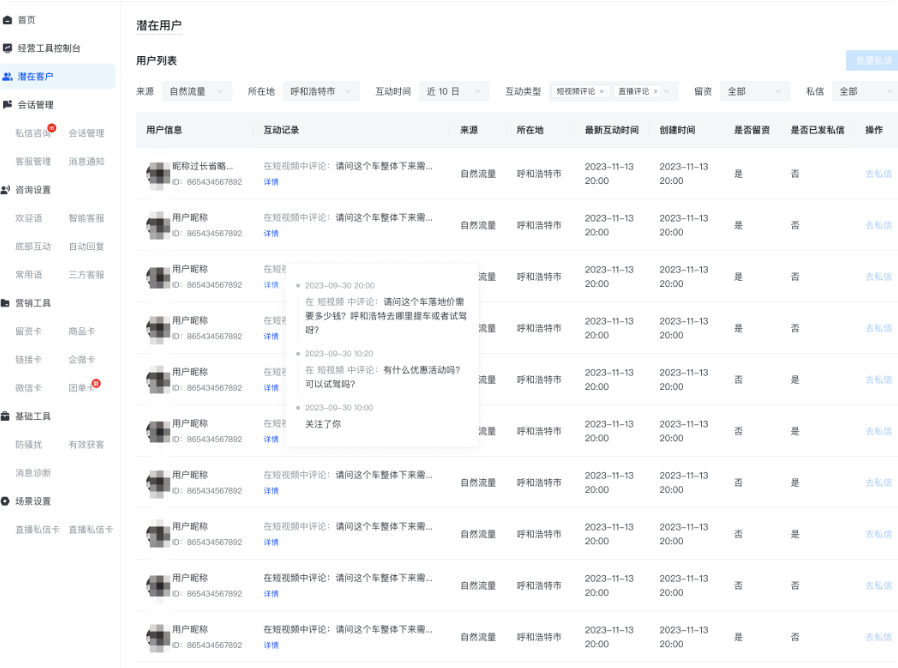
Task: Click the 潜在客户 people icon
Action: 7,76
